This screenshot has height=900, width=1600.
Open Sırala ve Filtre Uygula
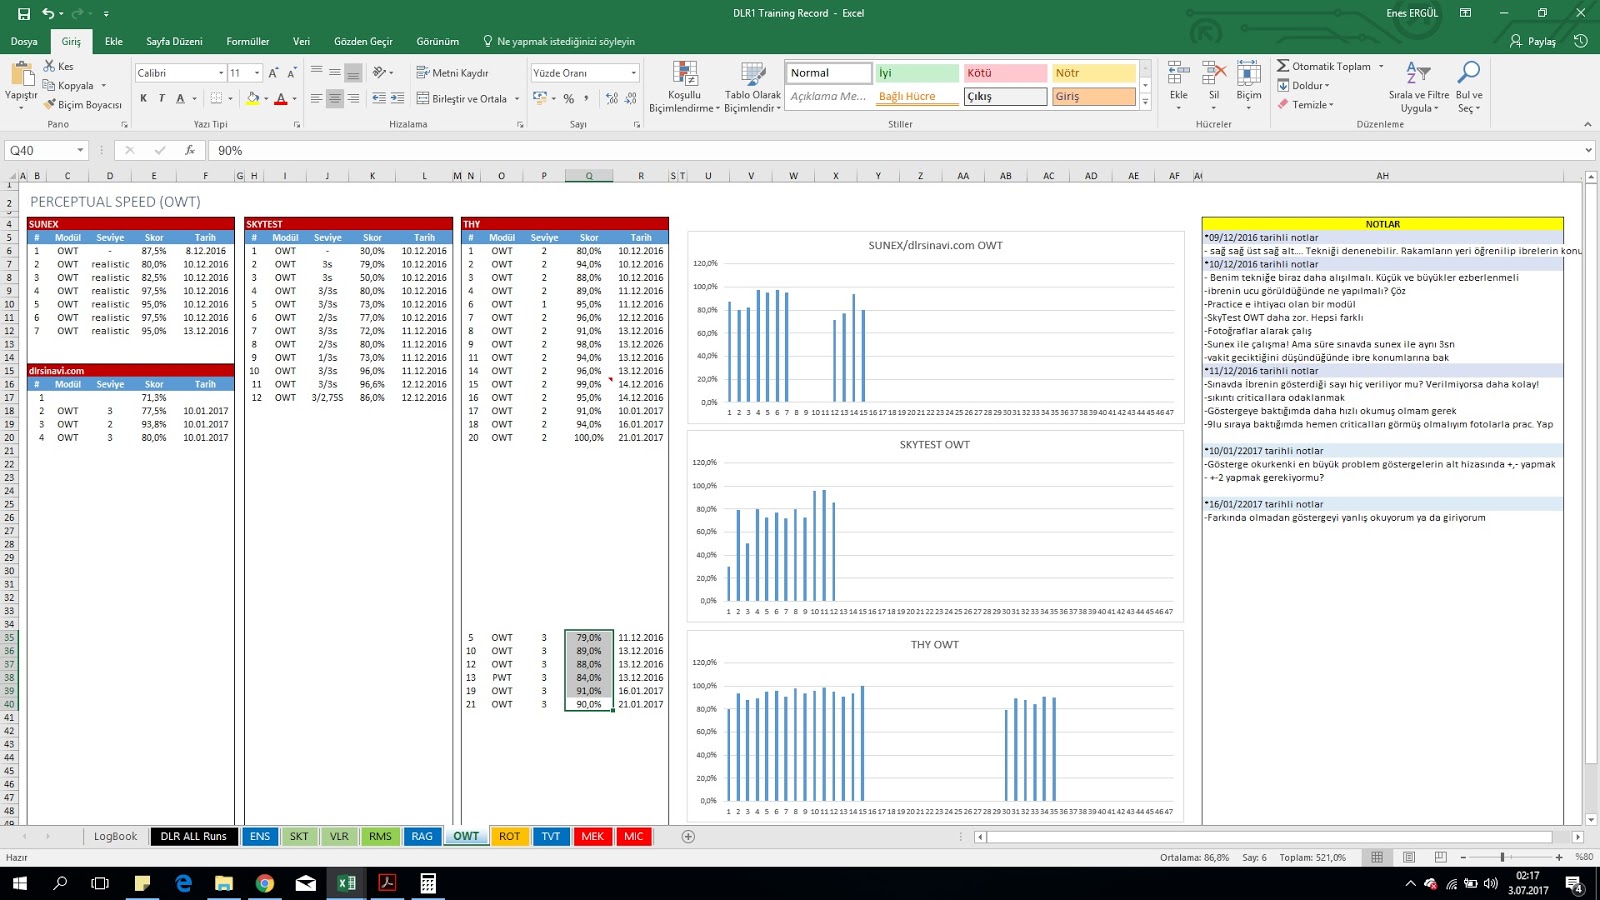[x=1419, y=86]
